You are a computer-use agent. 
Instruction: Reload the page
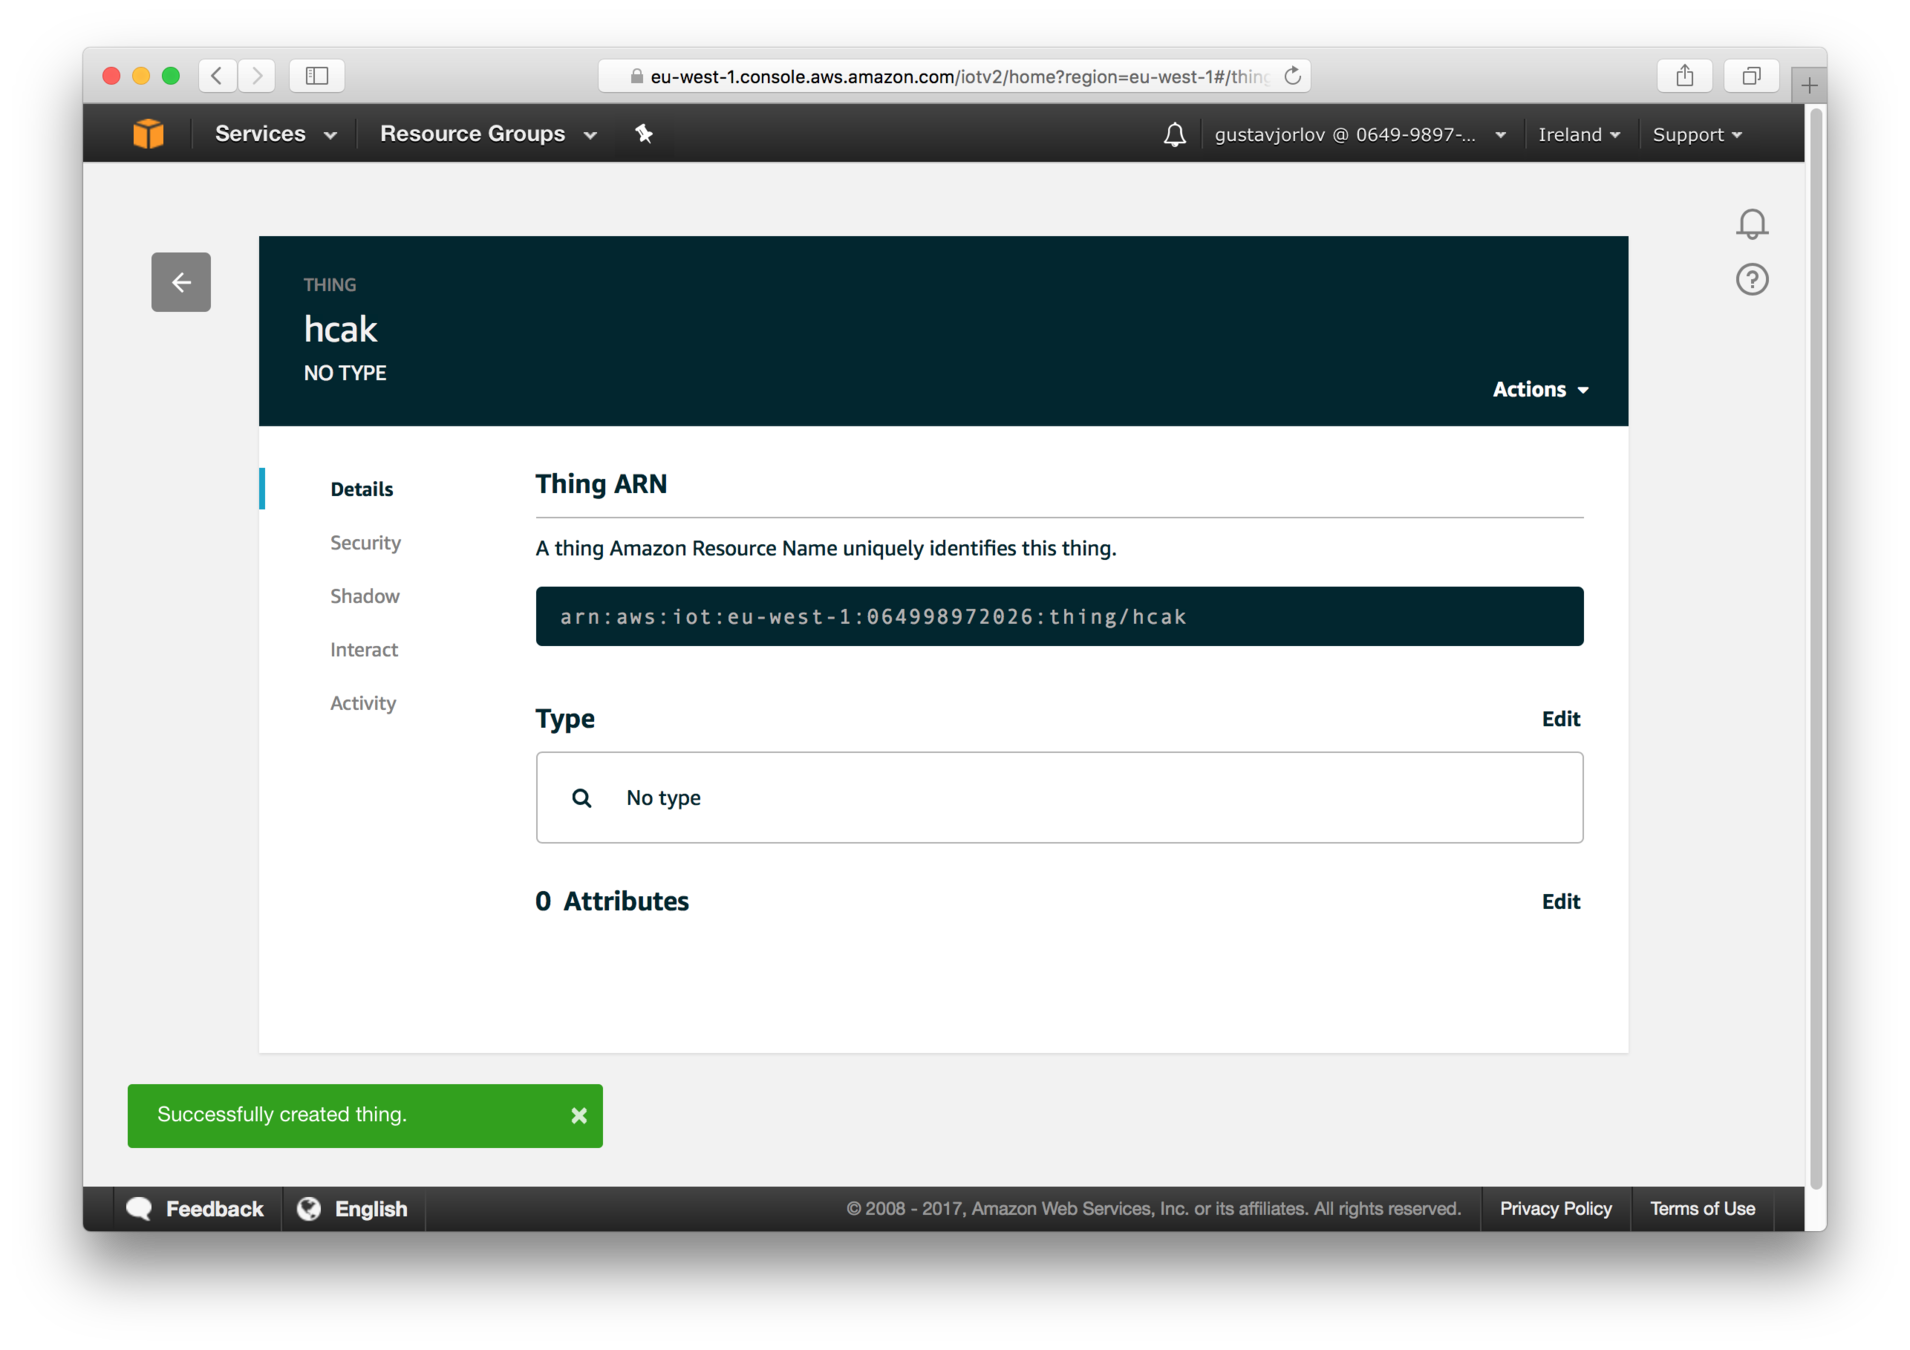point(1292,76)
